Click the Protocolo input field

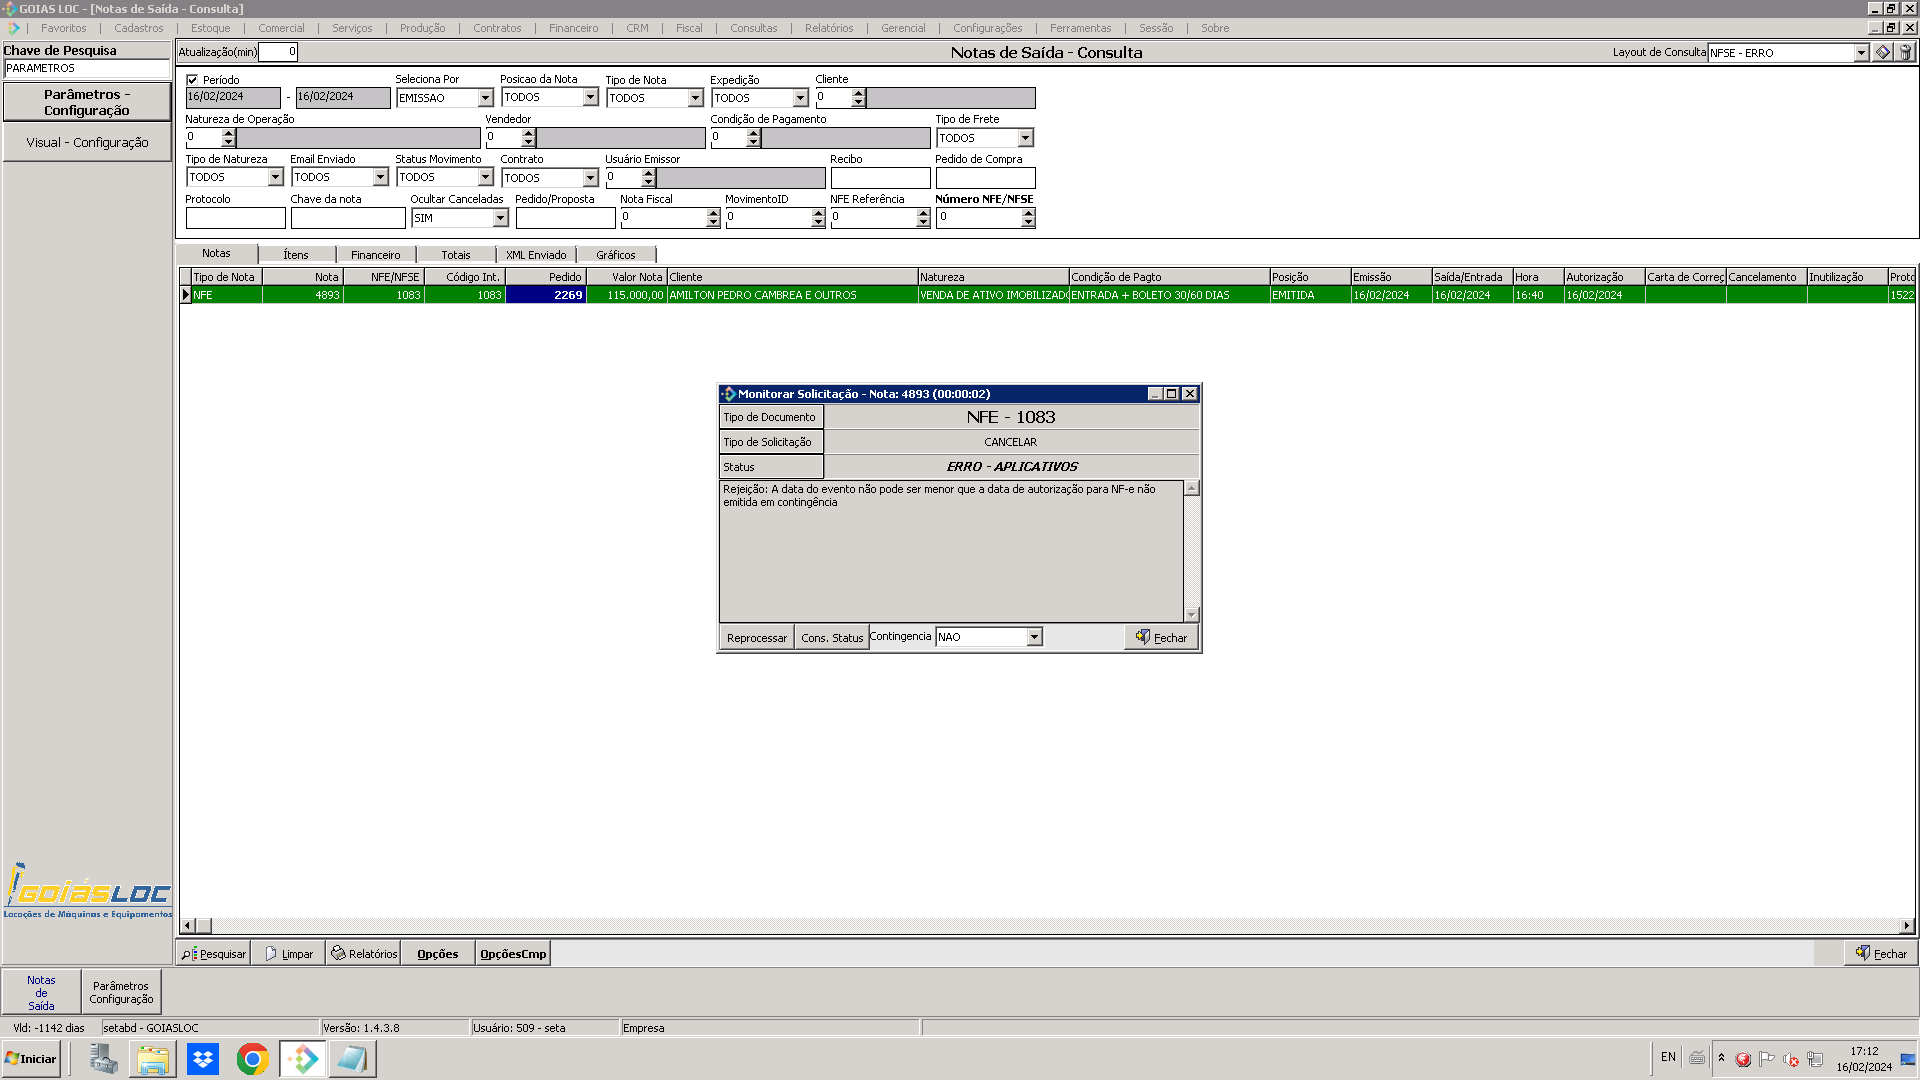pos(235,218)
